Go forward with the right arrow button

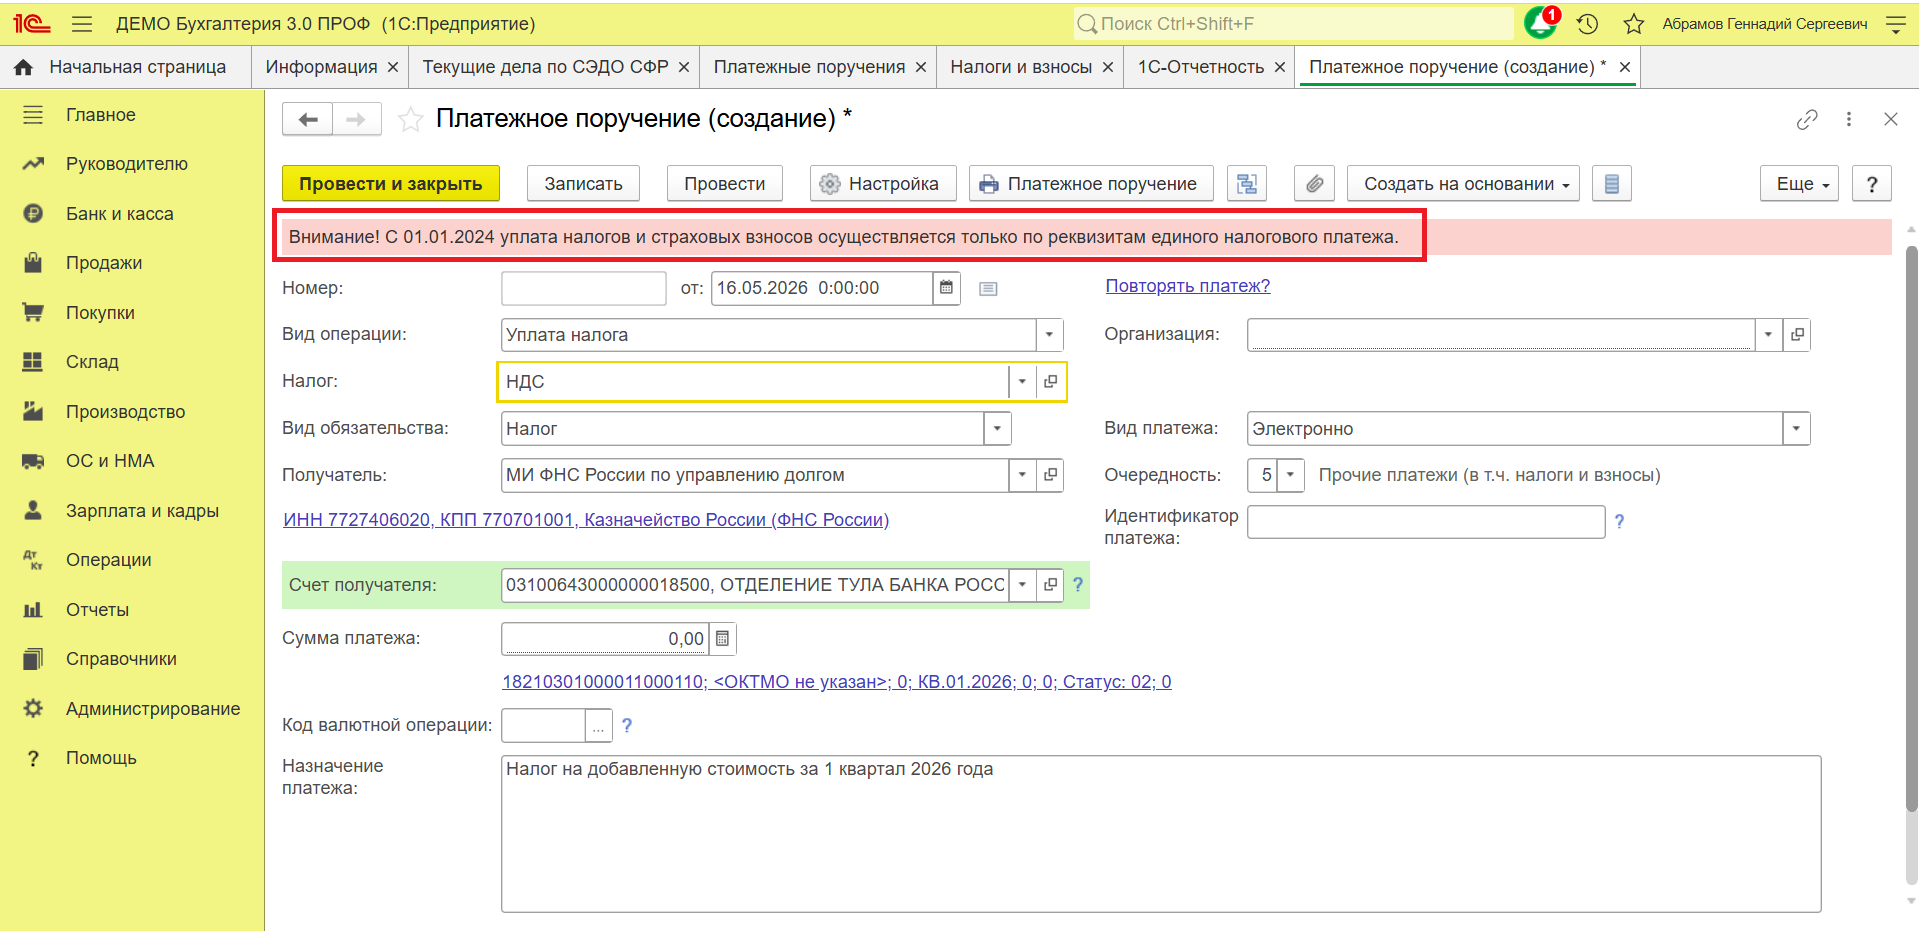click(x=356, y=120)
